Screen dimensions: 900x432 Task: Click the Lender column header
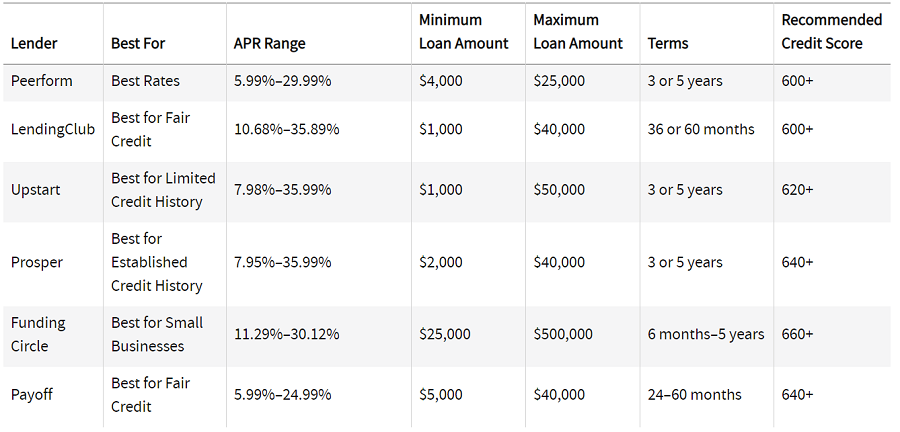pyautogui.click(x=34, y=44)
